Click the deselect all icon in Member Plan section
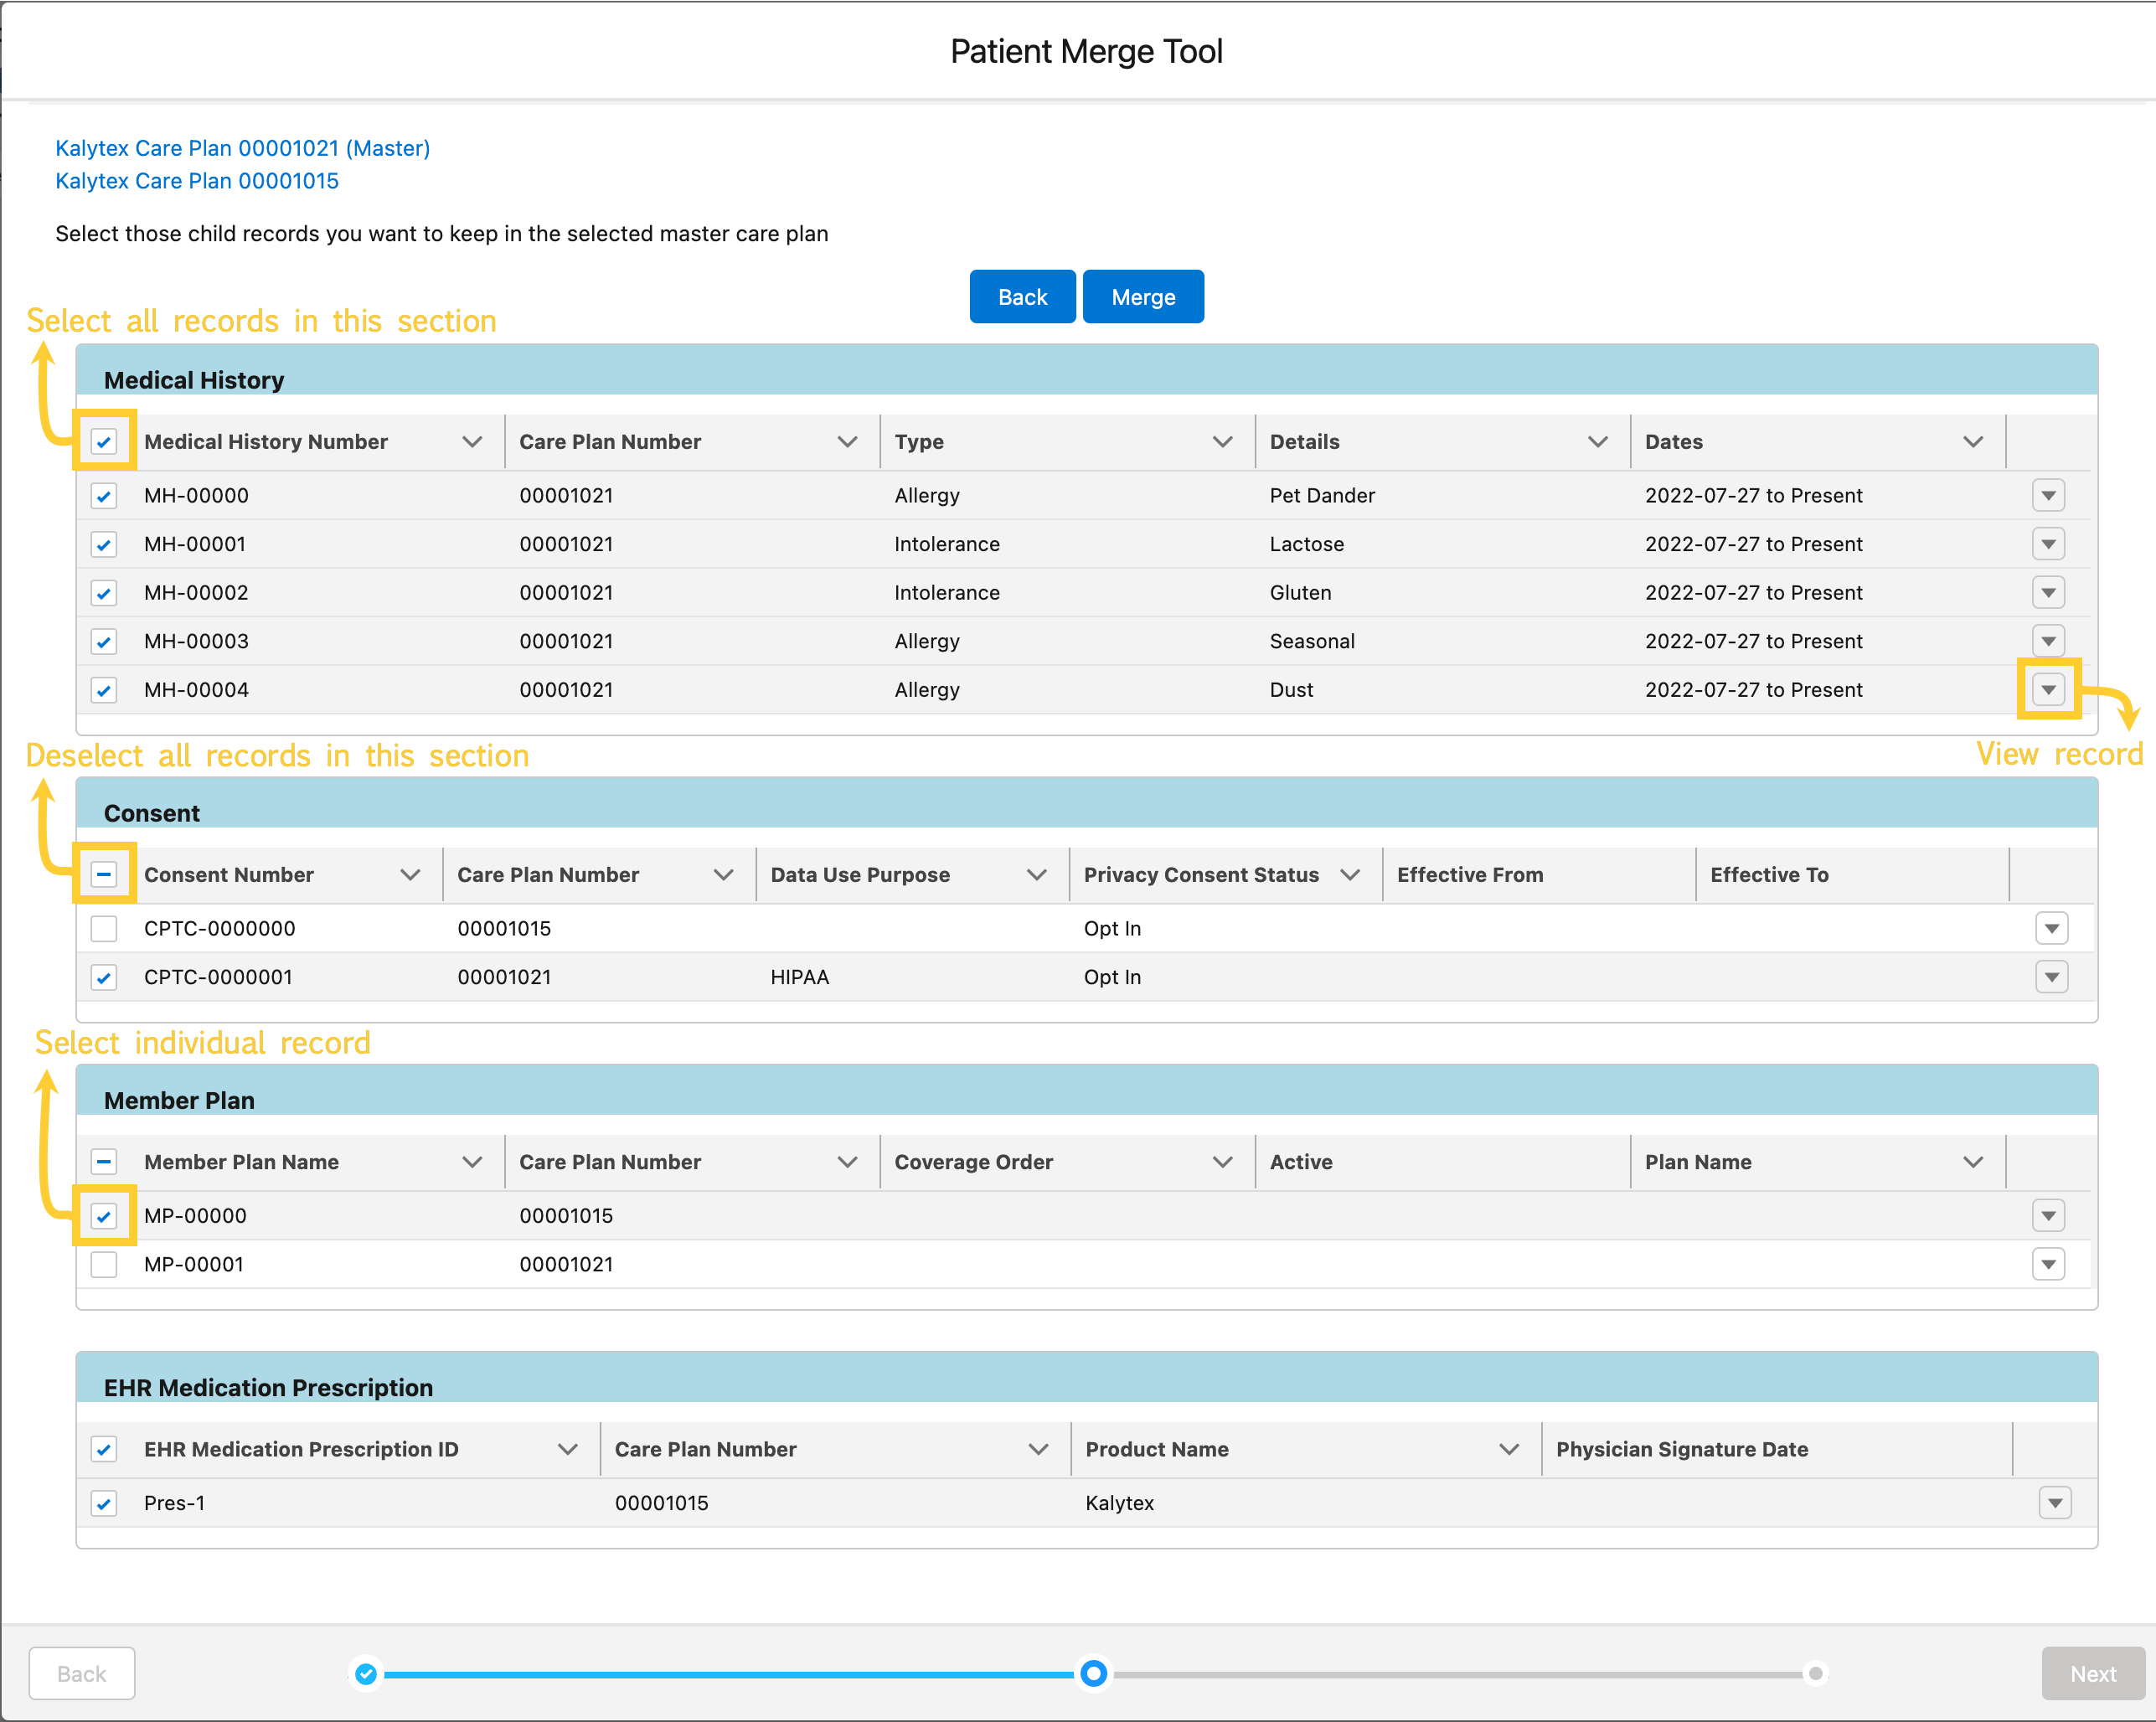The height and width of the screenshot is (1722, 2156). click(x=107, y=1162)
